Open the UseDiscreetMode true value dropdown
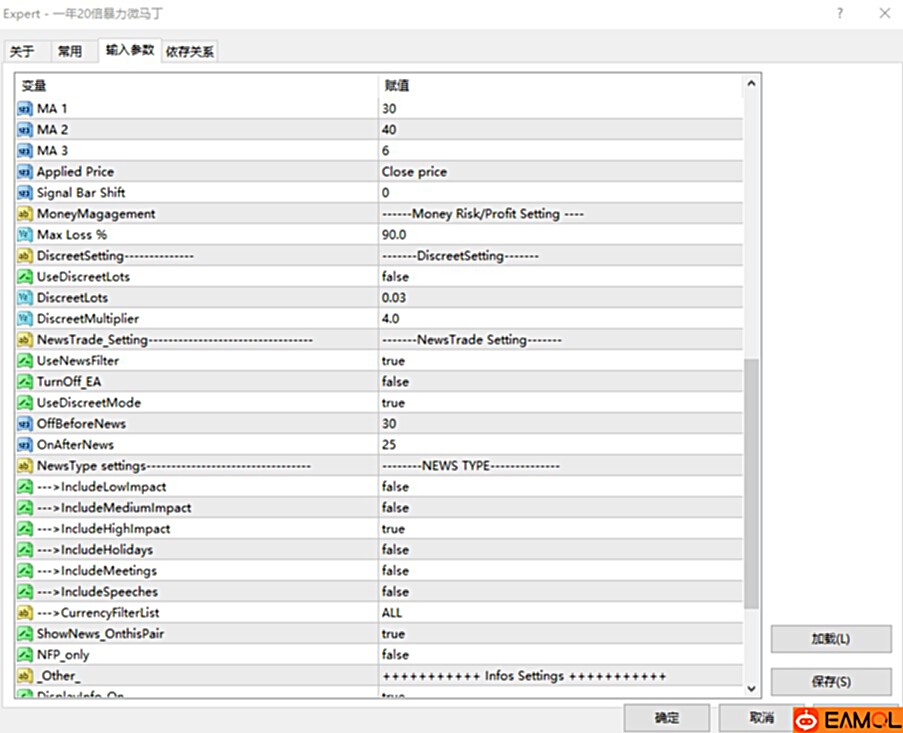903x733 pixels. (x=560, y=403)
